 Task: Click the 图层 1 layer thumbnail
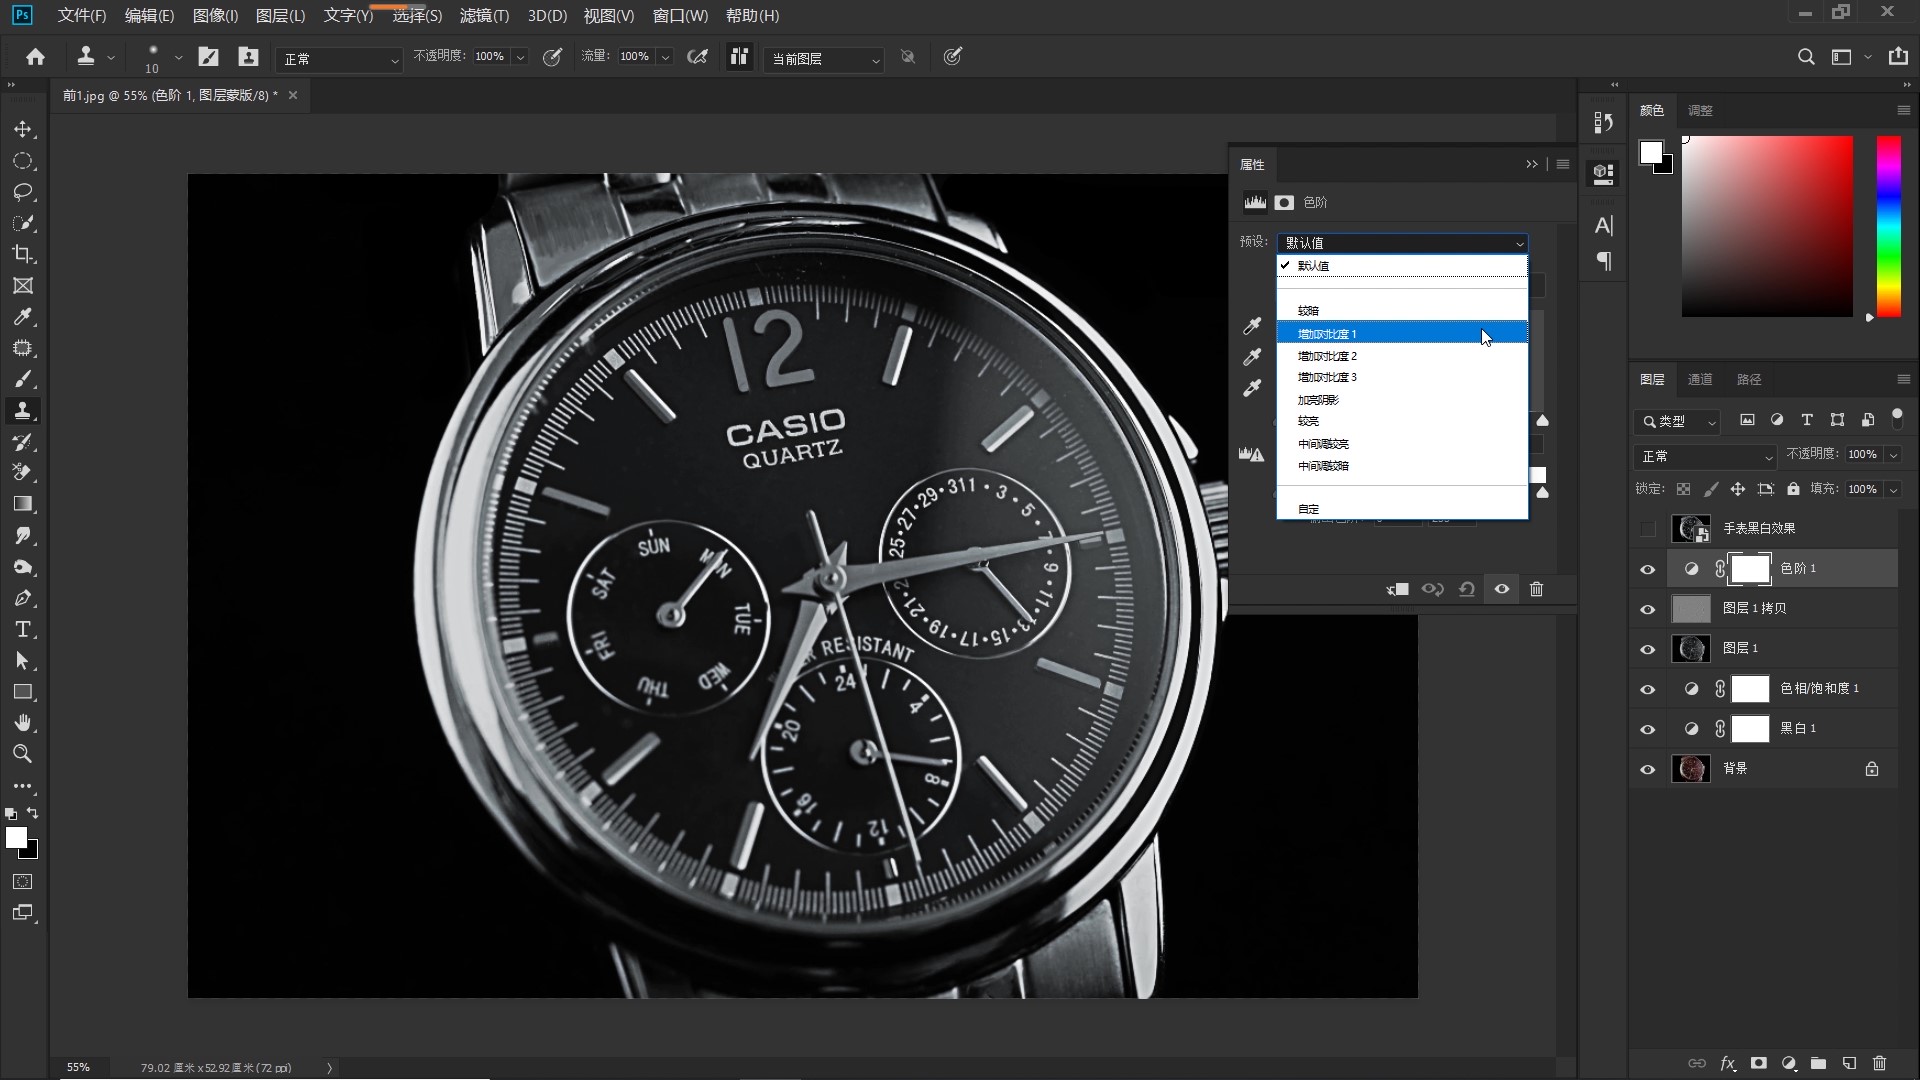tap(1691, 649)
